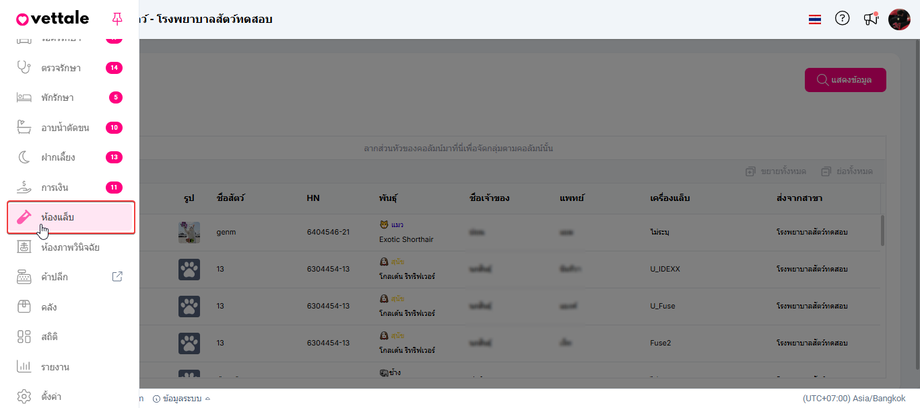Click the แสดงข้อมูล search button
This screenshot has width=920, height=408.
point(845,80)
